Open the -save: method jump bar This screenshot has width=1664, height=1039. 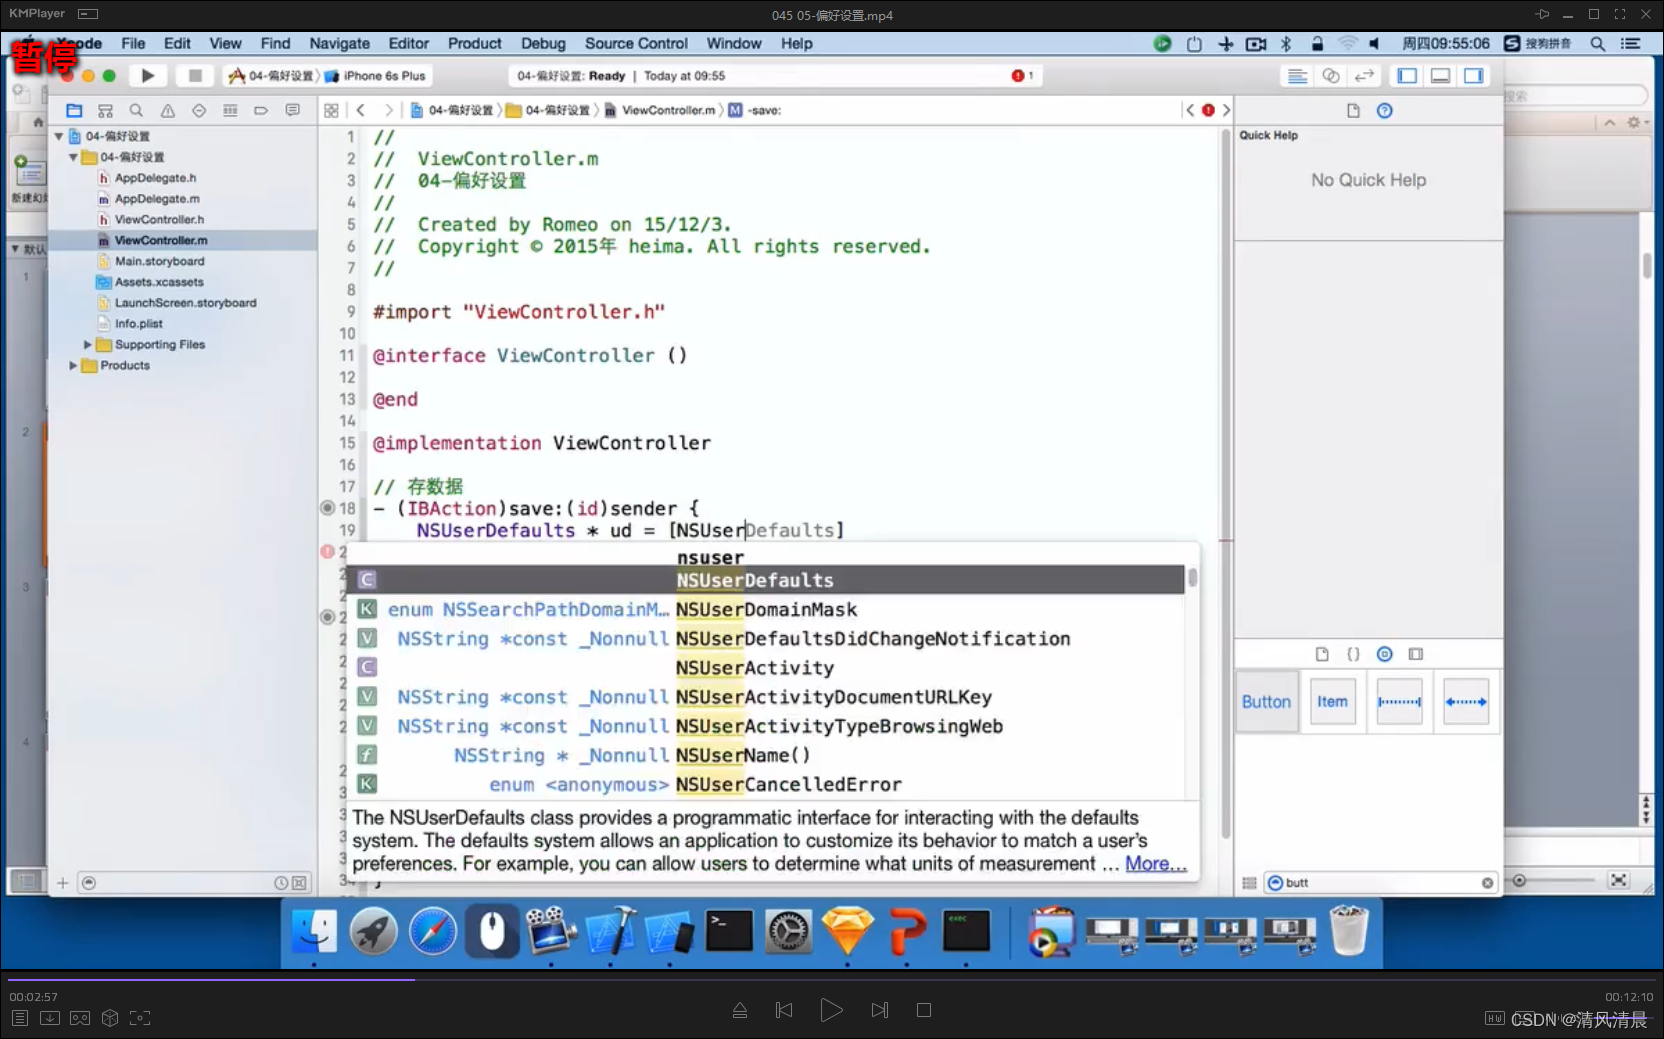click(755, 111)
